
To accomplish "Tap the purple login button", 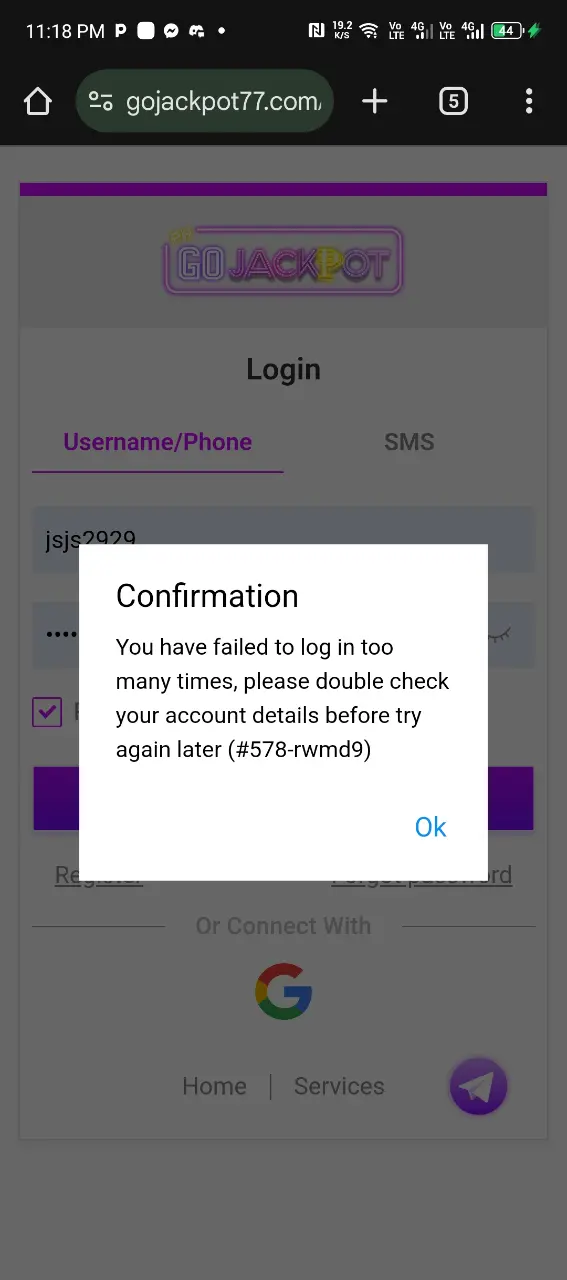I will coord(283,798).
